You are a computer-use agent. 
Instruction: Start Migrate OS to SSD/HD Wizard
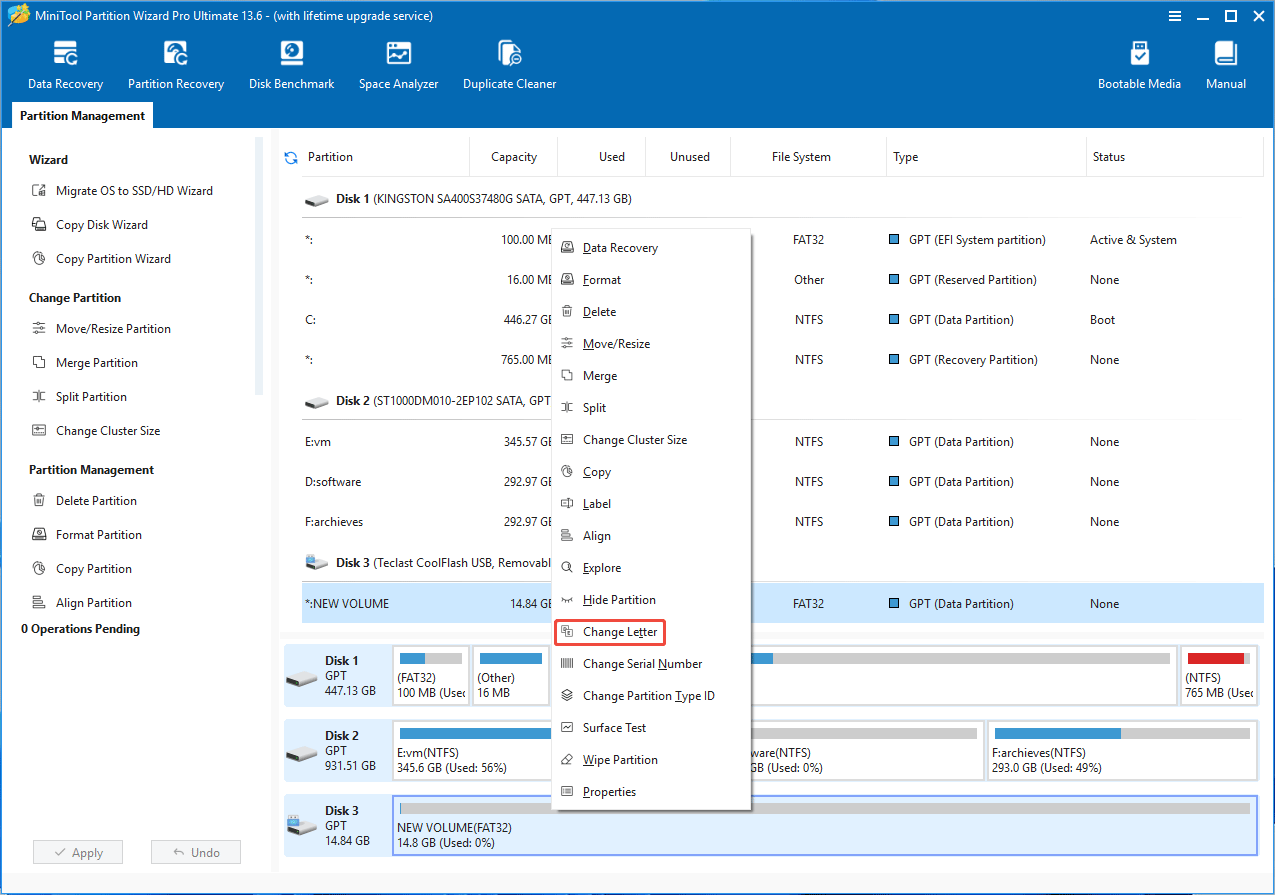point(122,191)
